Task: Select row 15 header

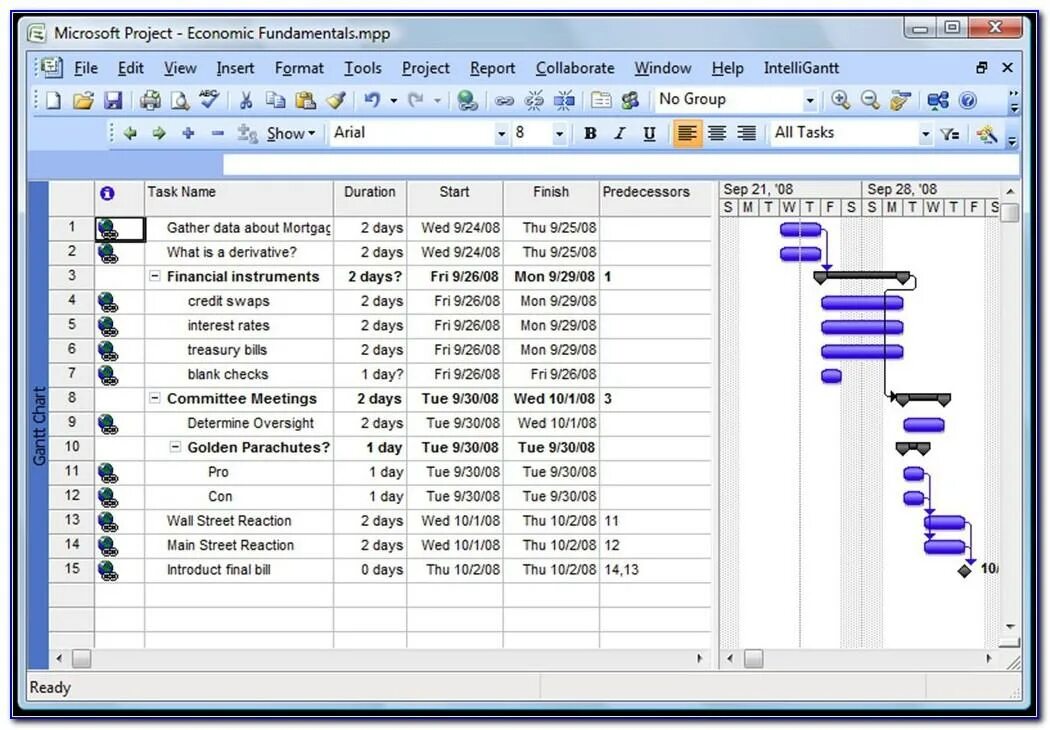Action: click(x=72, y=569)
